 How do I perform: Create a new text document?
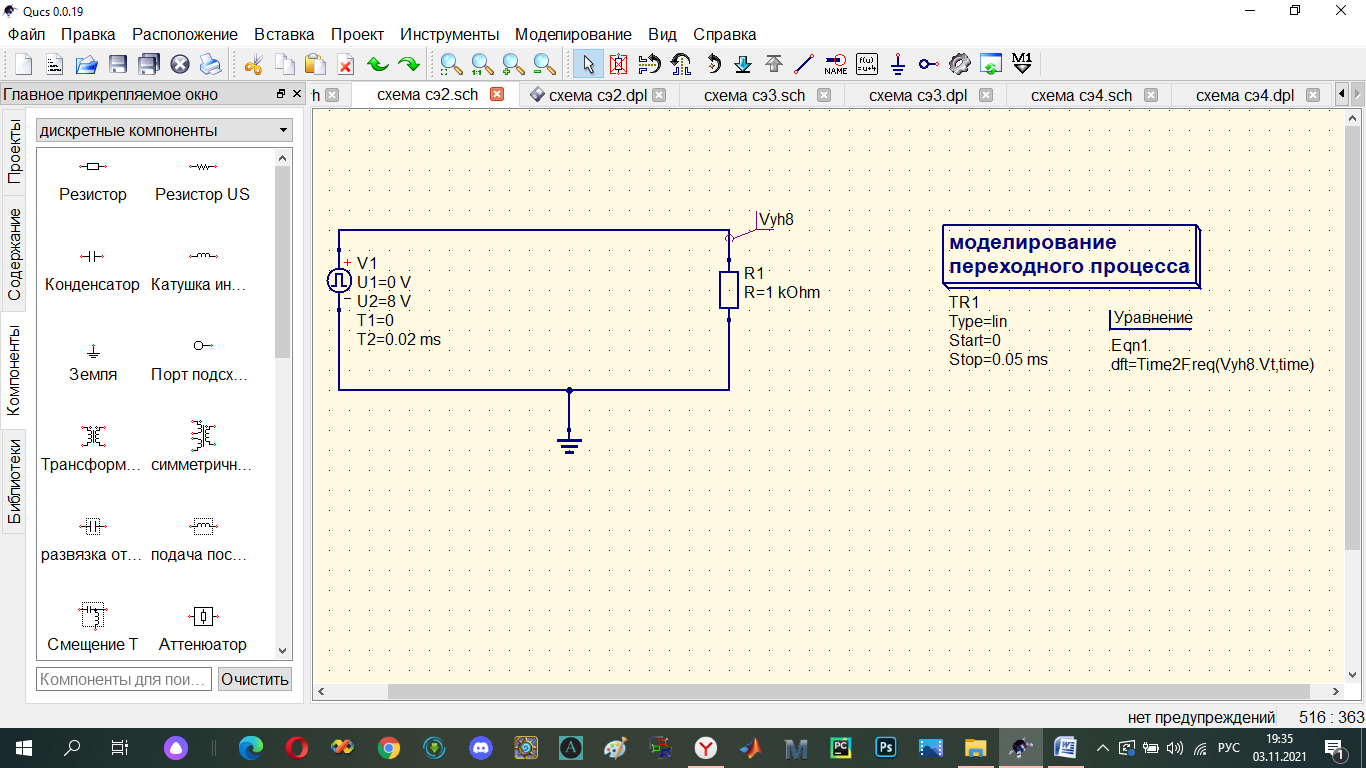54,65
